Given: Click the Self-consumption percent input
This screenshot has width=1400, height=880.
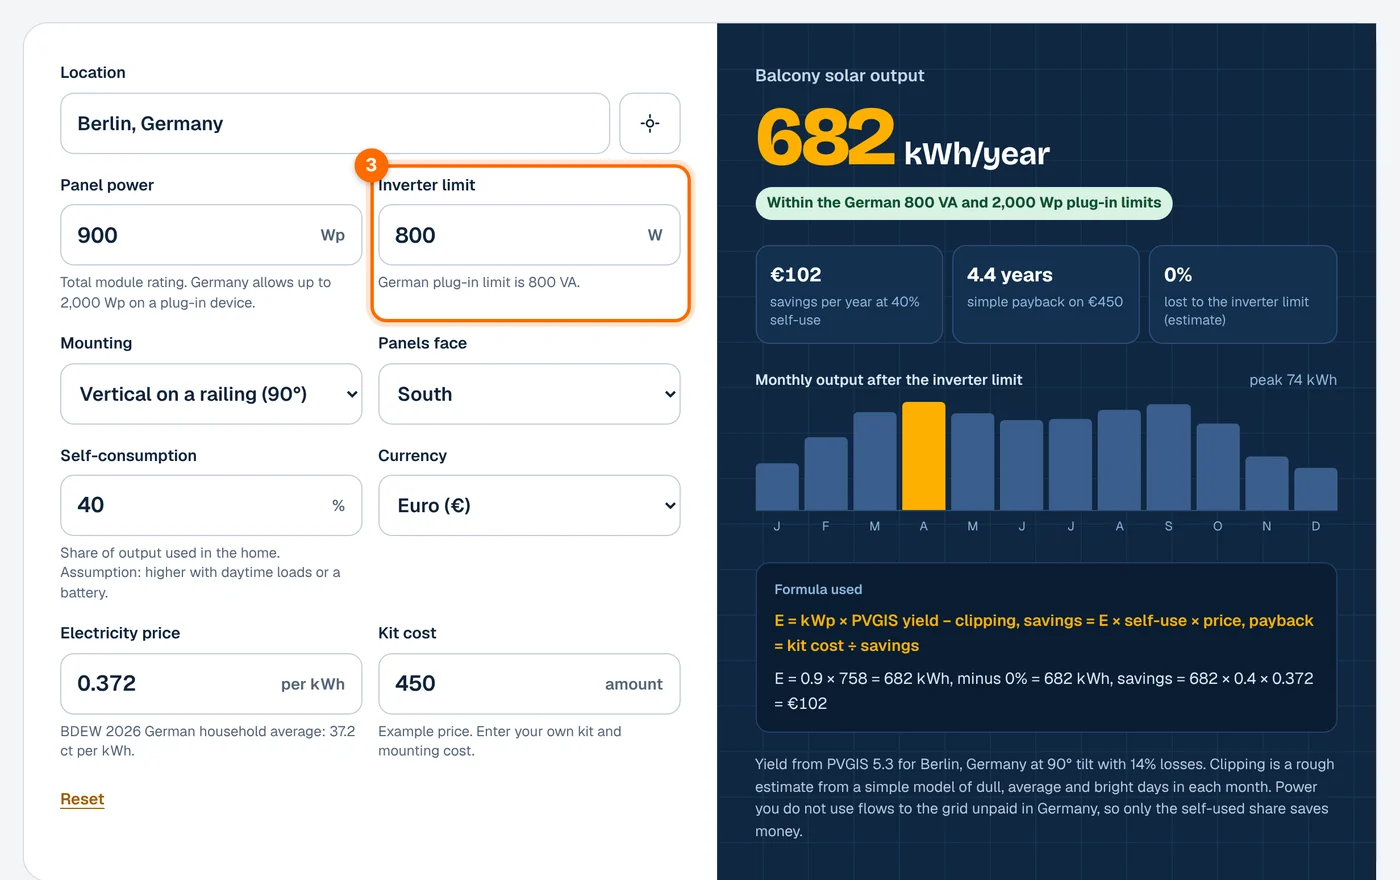Looking at the screenshot, I should click(211, 505).
